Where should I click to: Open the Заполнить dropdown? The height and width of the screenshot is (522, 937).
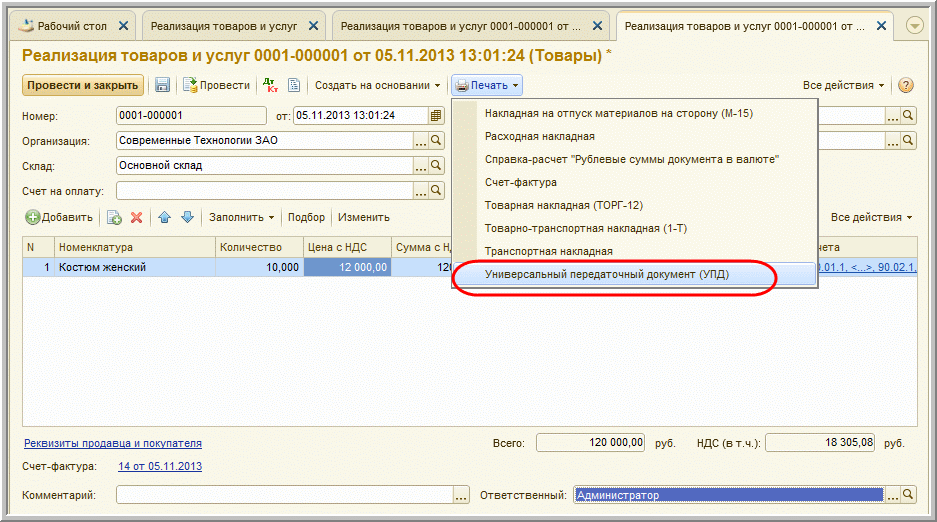tap(241, 217)
